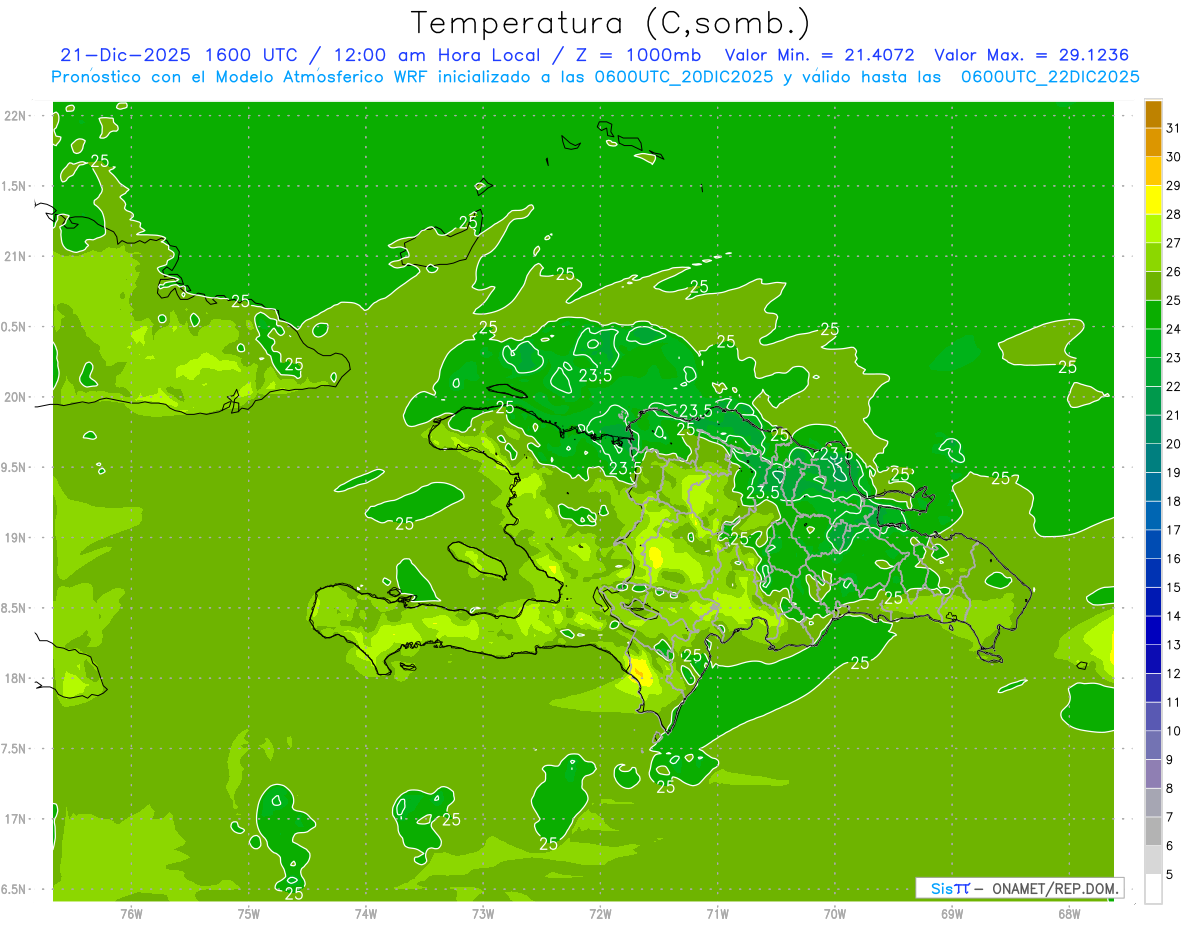Click the dark blue colorbar segment between 14 and 15
The height and width of the screenshot is (927, 1200).
pyautogui.click(x=1153, y=601)
